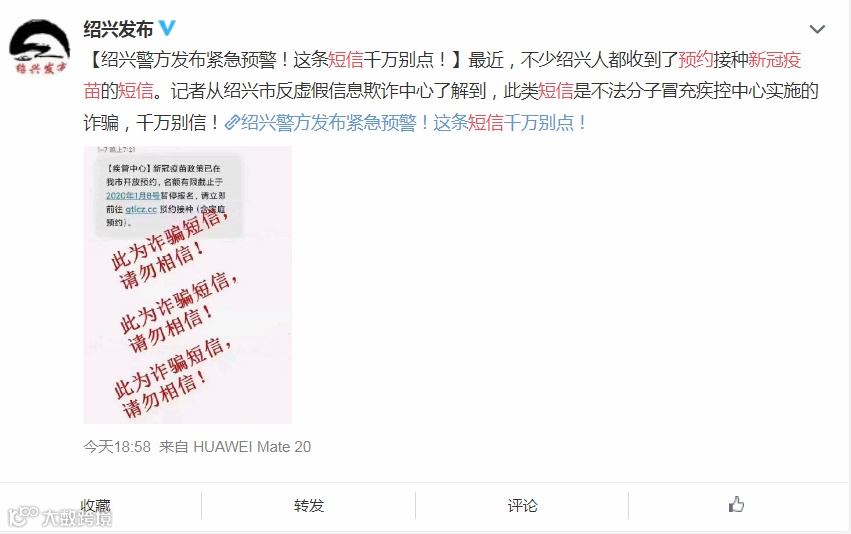
Task: Click the red 短信 in the blue article link
Action: [485, 123]
